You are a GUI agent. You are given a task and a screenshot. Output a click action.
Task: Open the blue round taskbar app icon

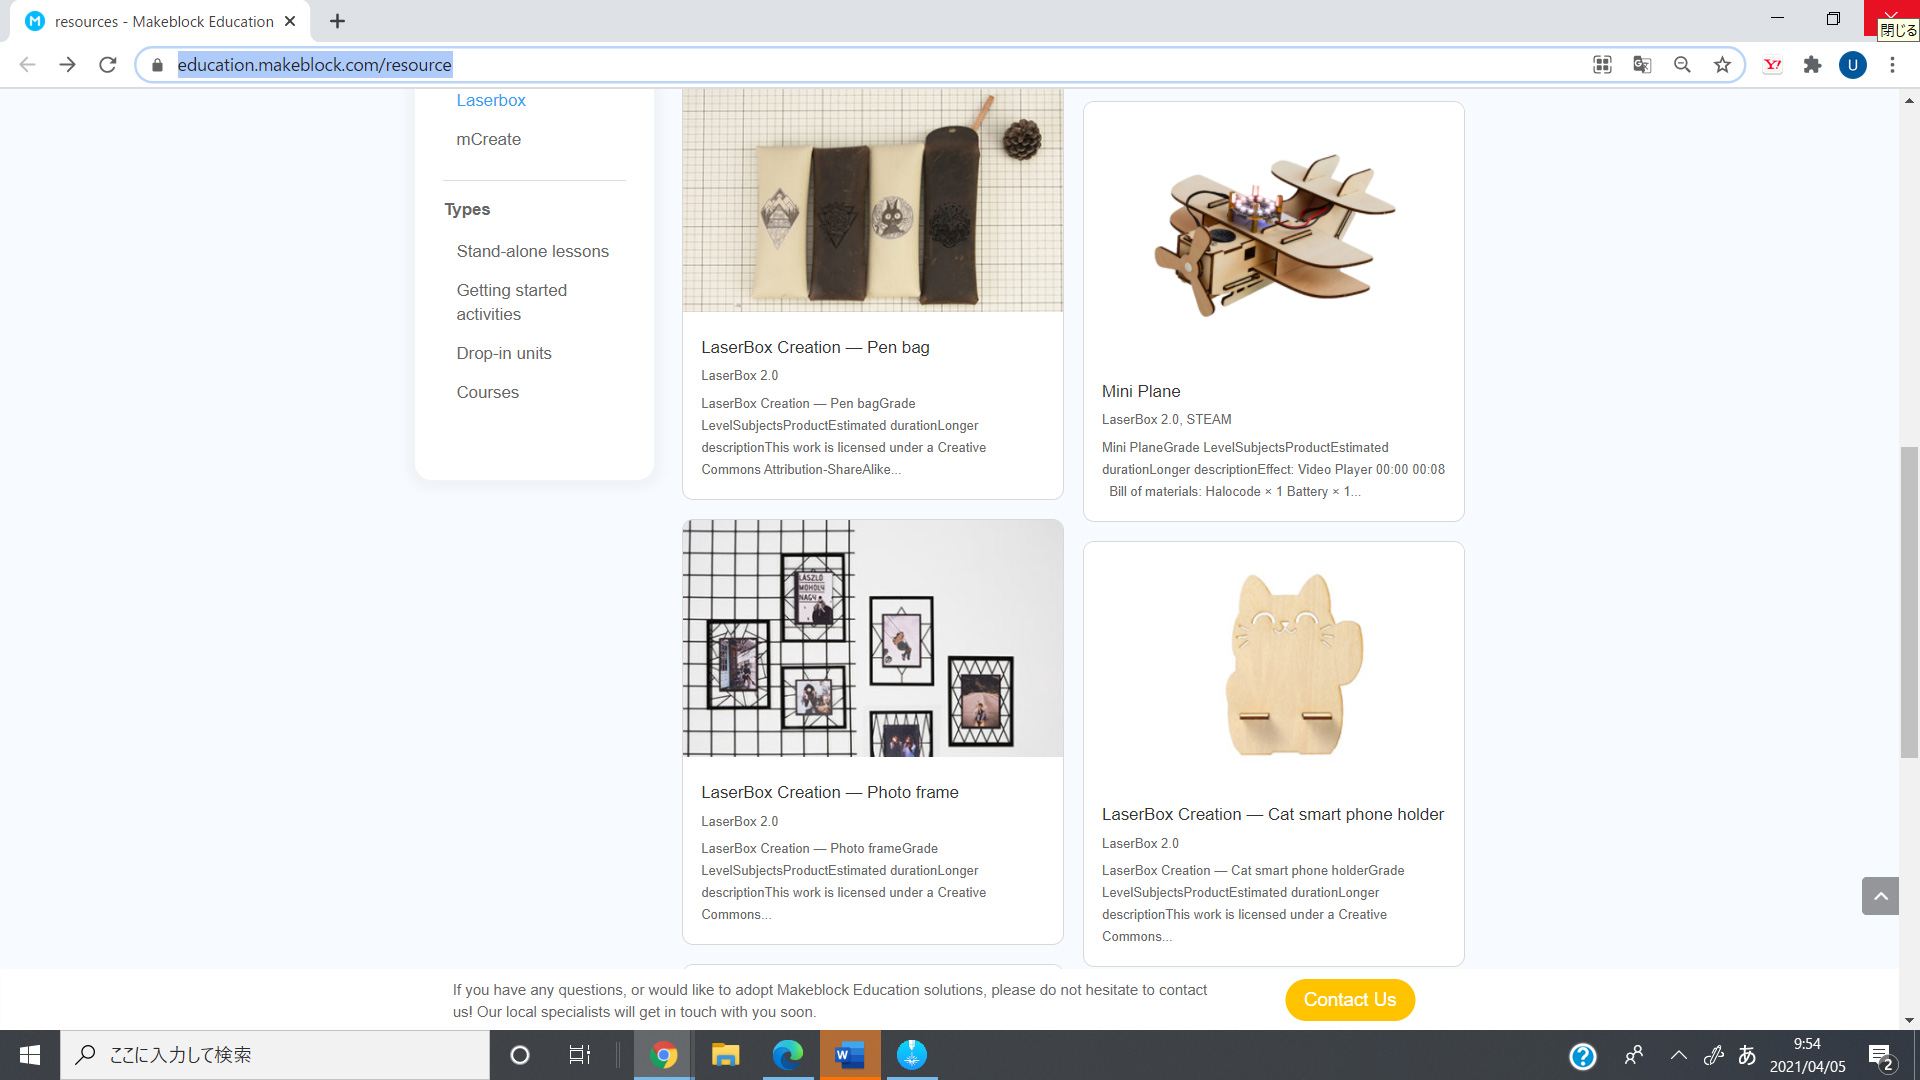pyautogui.click(x=912, y=1055)
